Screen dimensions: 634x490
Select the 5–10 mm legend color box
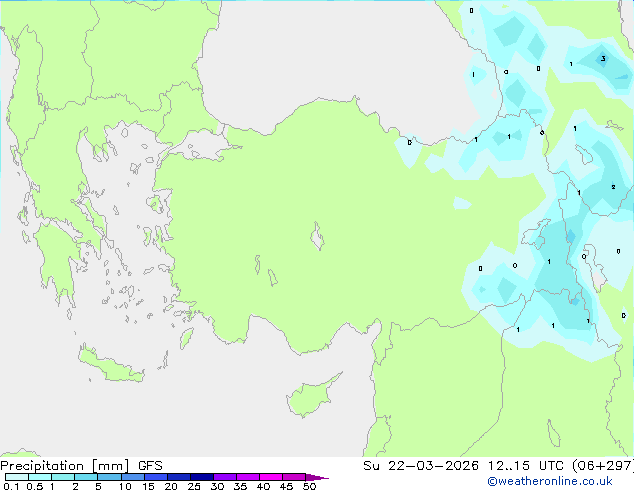click(x=109, y=477)
